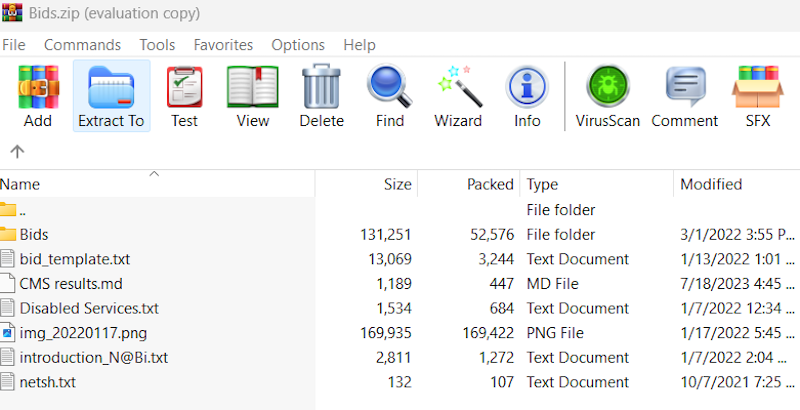Click the netsh.txt file icon
The width and height of the screenshot is (800, 410).
[7, 381]
